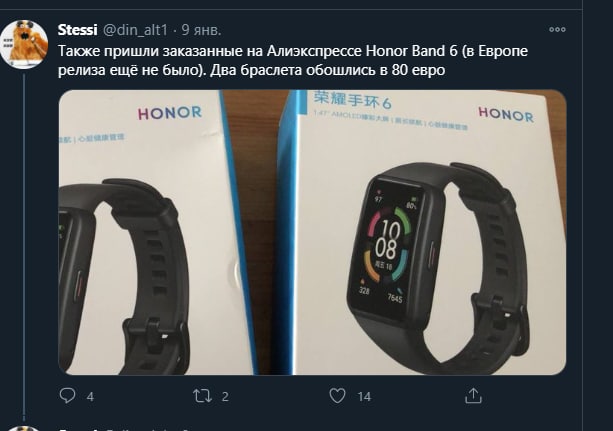Click the share upload icon
The width and height of the screenshot is (613, 431).
pyautogui.click(x=473, y=395)
